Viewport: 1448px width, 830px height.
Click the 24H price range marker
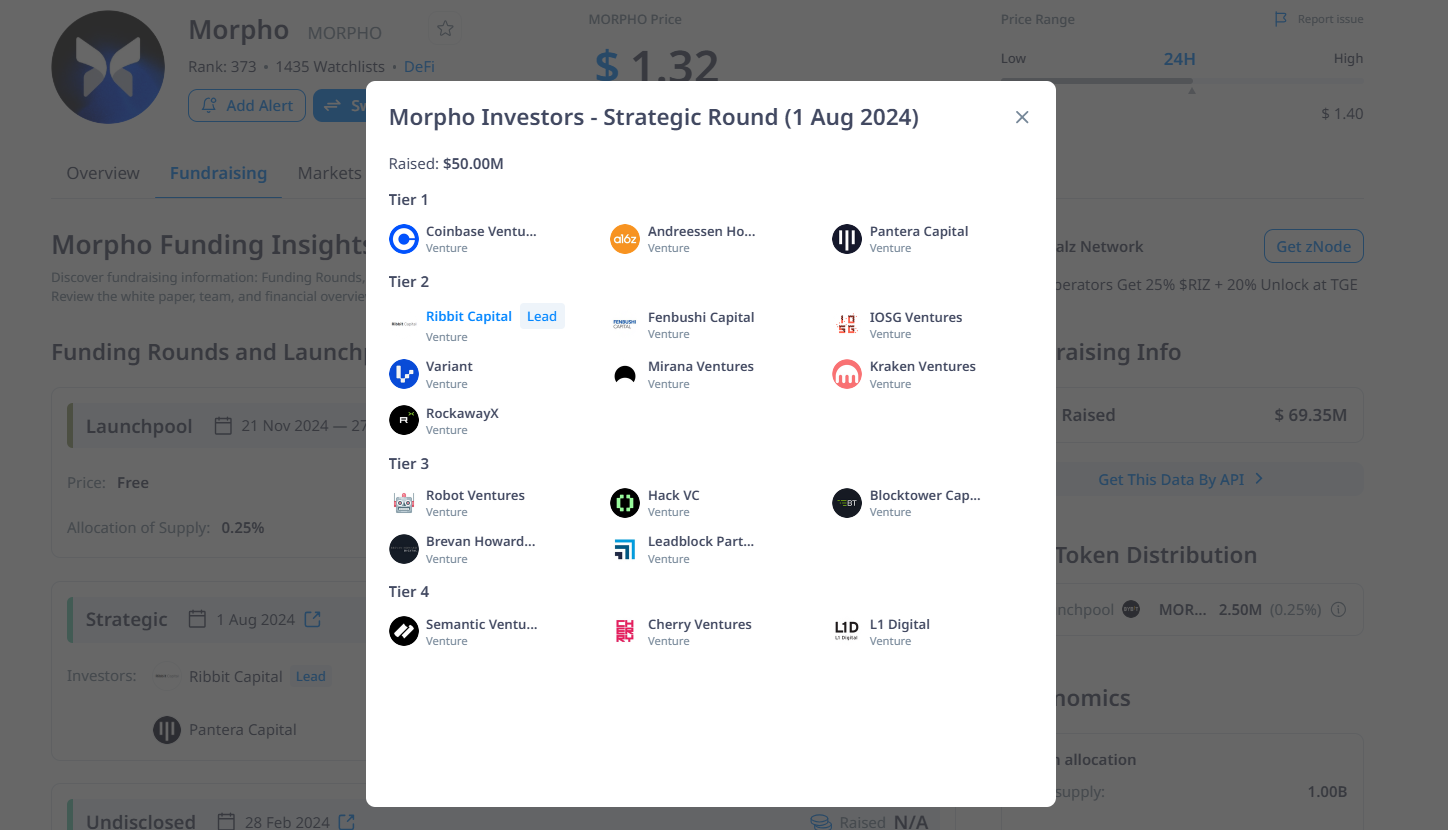tap(1179, 59)
